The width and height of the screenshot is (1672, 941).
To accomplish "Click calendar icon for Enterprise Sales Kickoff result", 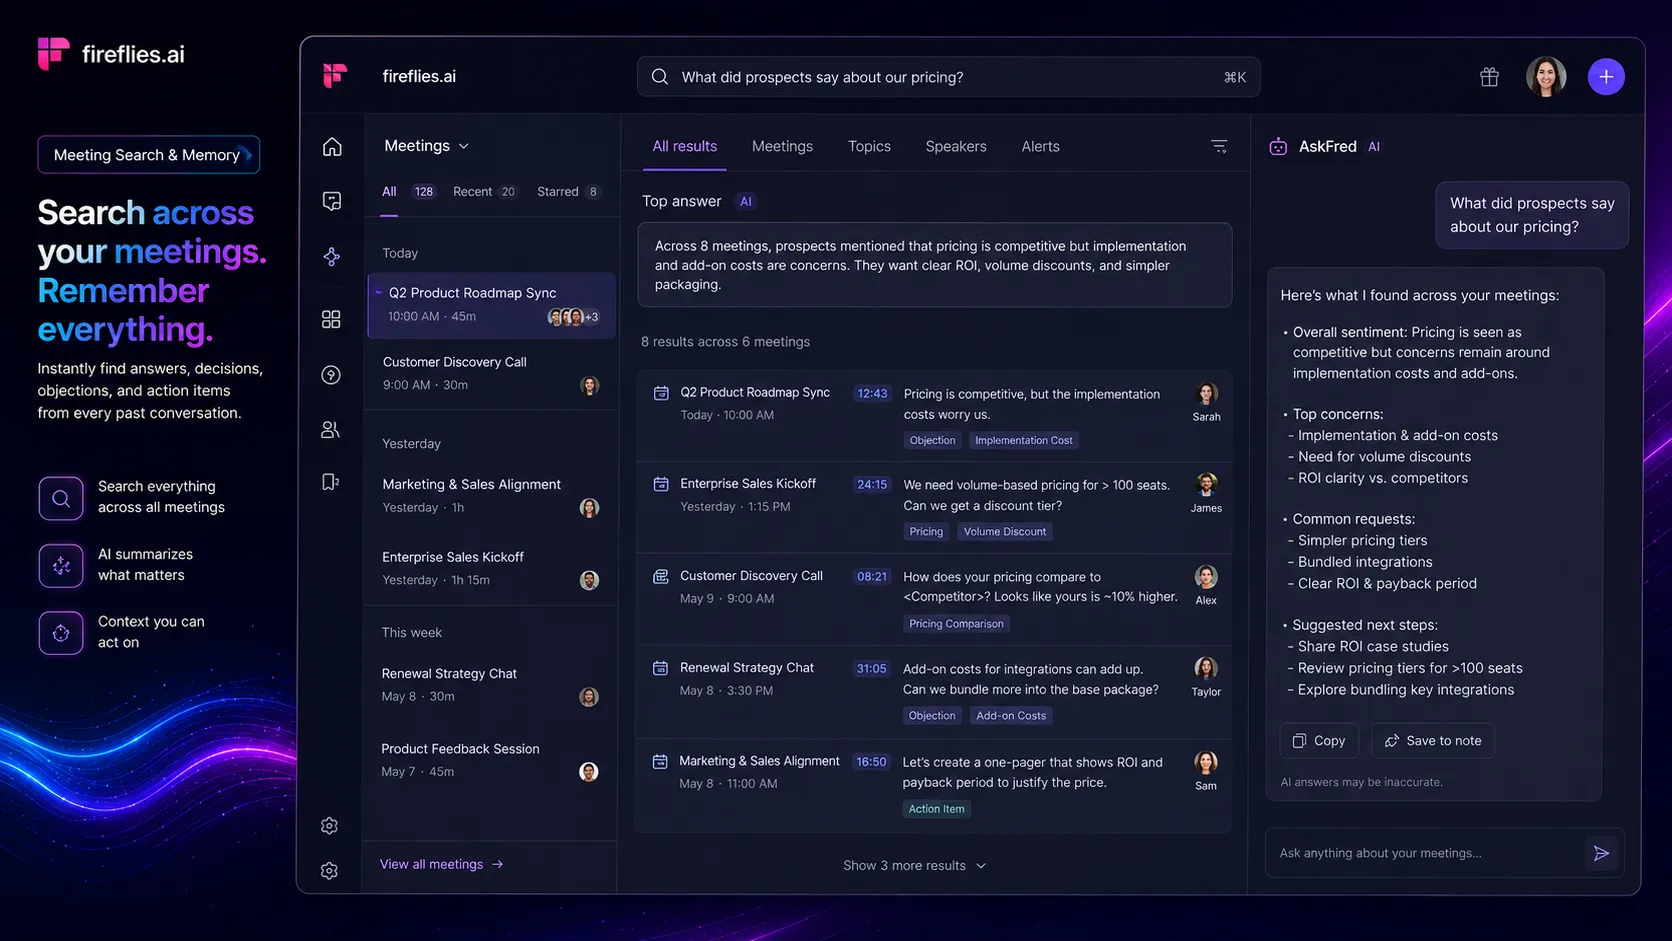I will (x=661, y=484).
